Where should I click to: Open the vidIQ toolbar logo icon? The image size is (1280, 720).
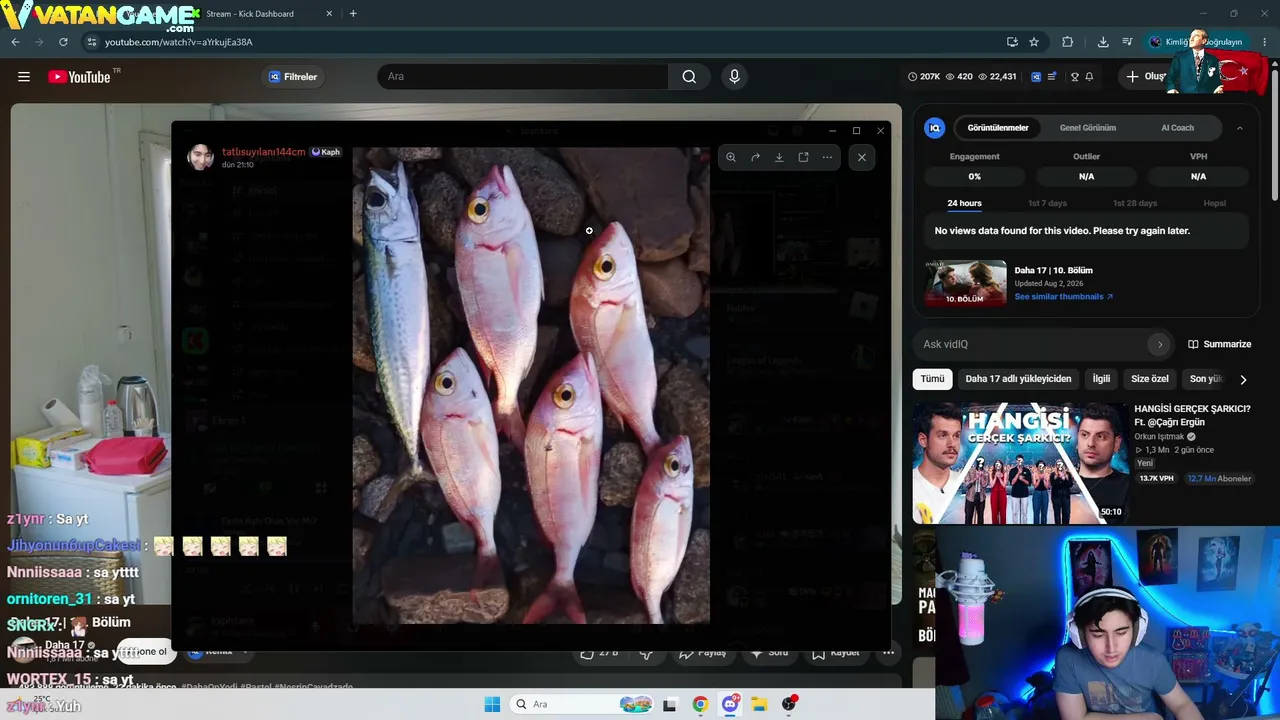1036,77
